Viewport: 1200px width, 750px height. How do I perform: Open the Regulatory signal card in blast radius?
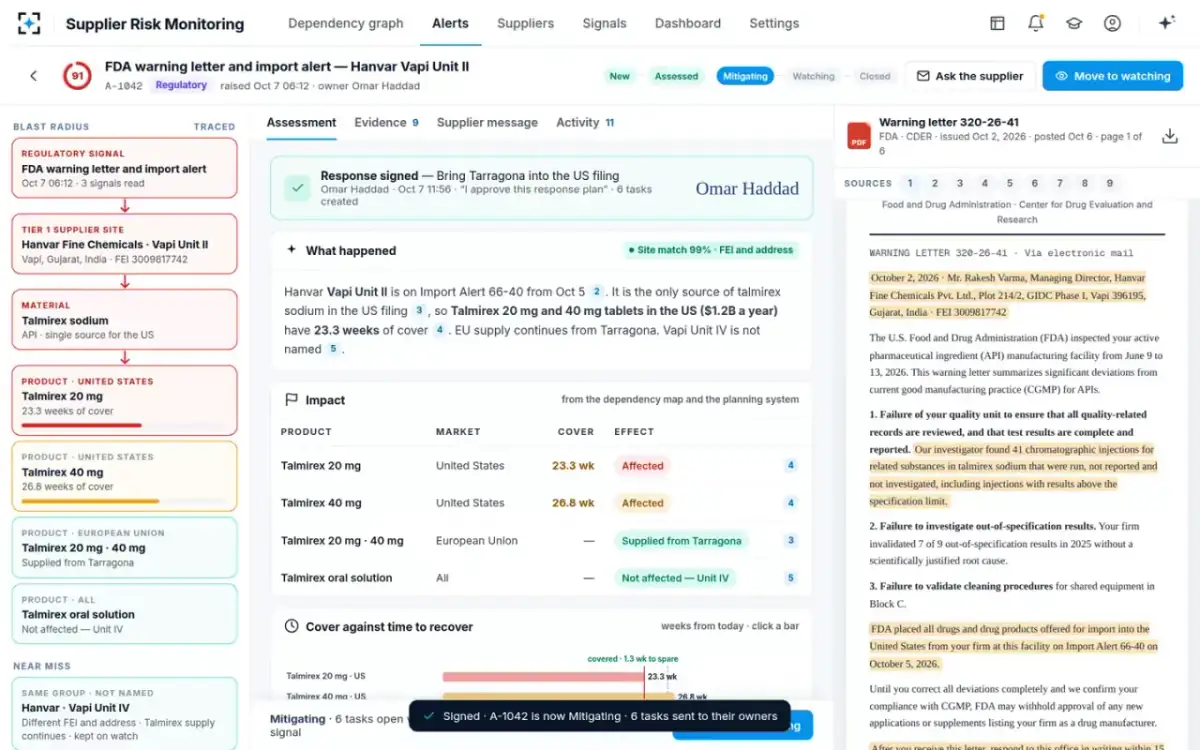pos(124,168)
